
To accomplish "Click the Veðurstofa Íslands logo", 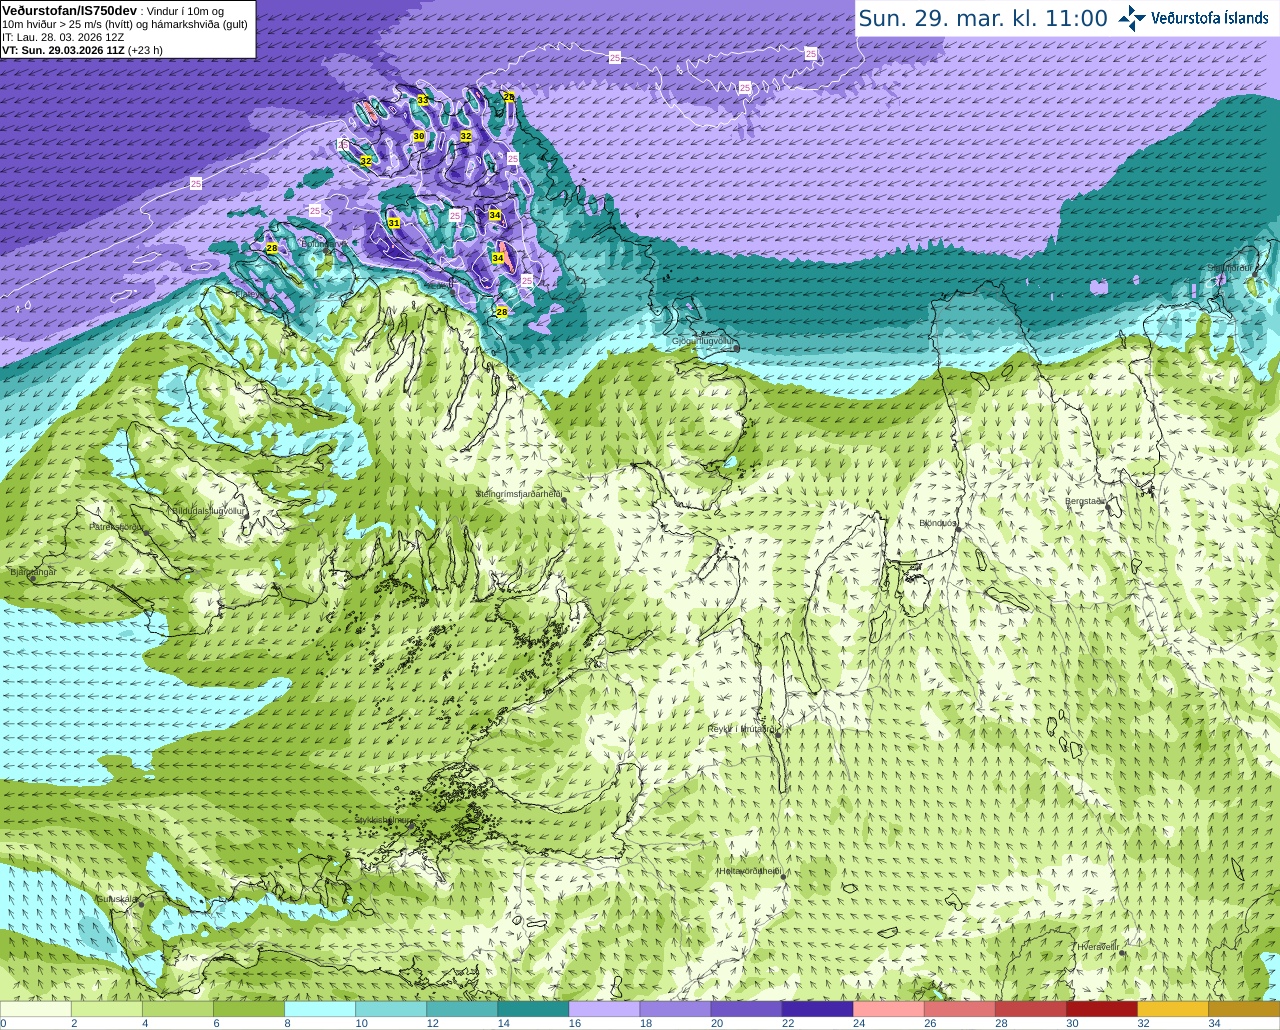I will 1193,18.
